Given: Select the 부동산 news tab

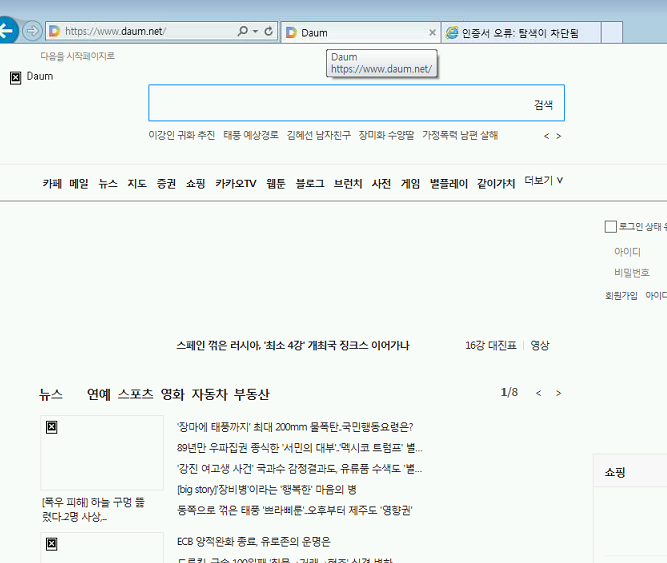Looking at the screenshot, I should coord(252,395).
